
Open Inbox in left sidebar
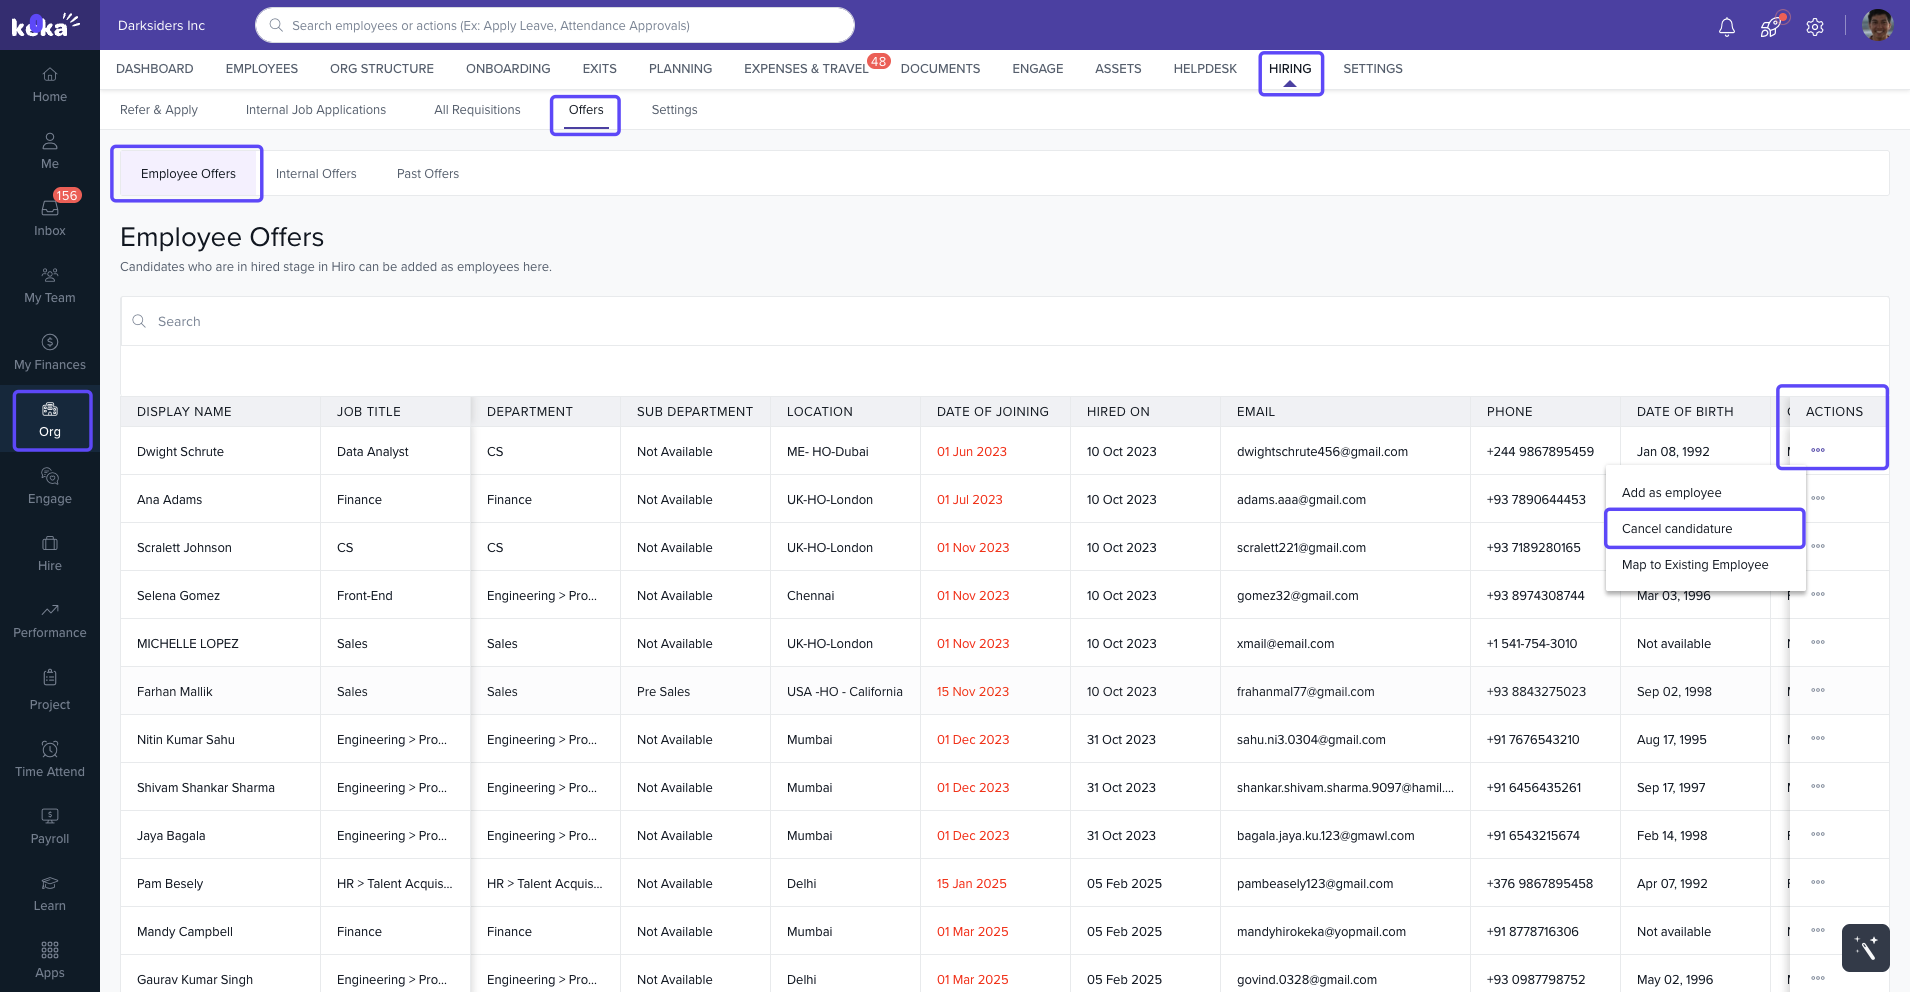pyautogui.click(x=50, y=218)
